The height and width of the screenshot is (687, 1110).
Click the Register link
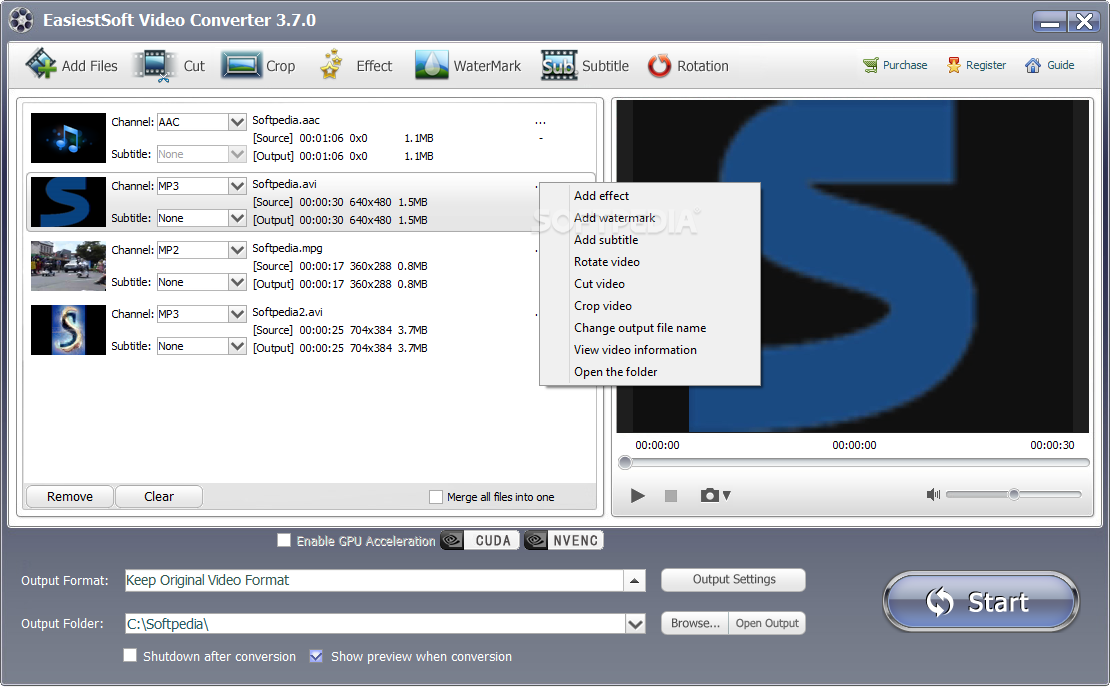976,65
